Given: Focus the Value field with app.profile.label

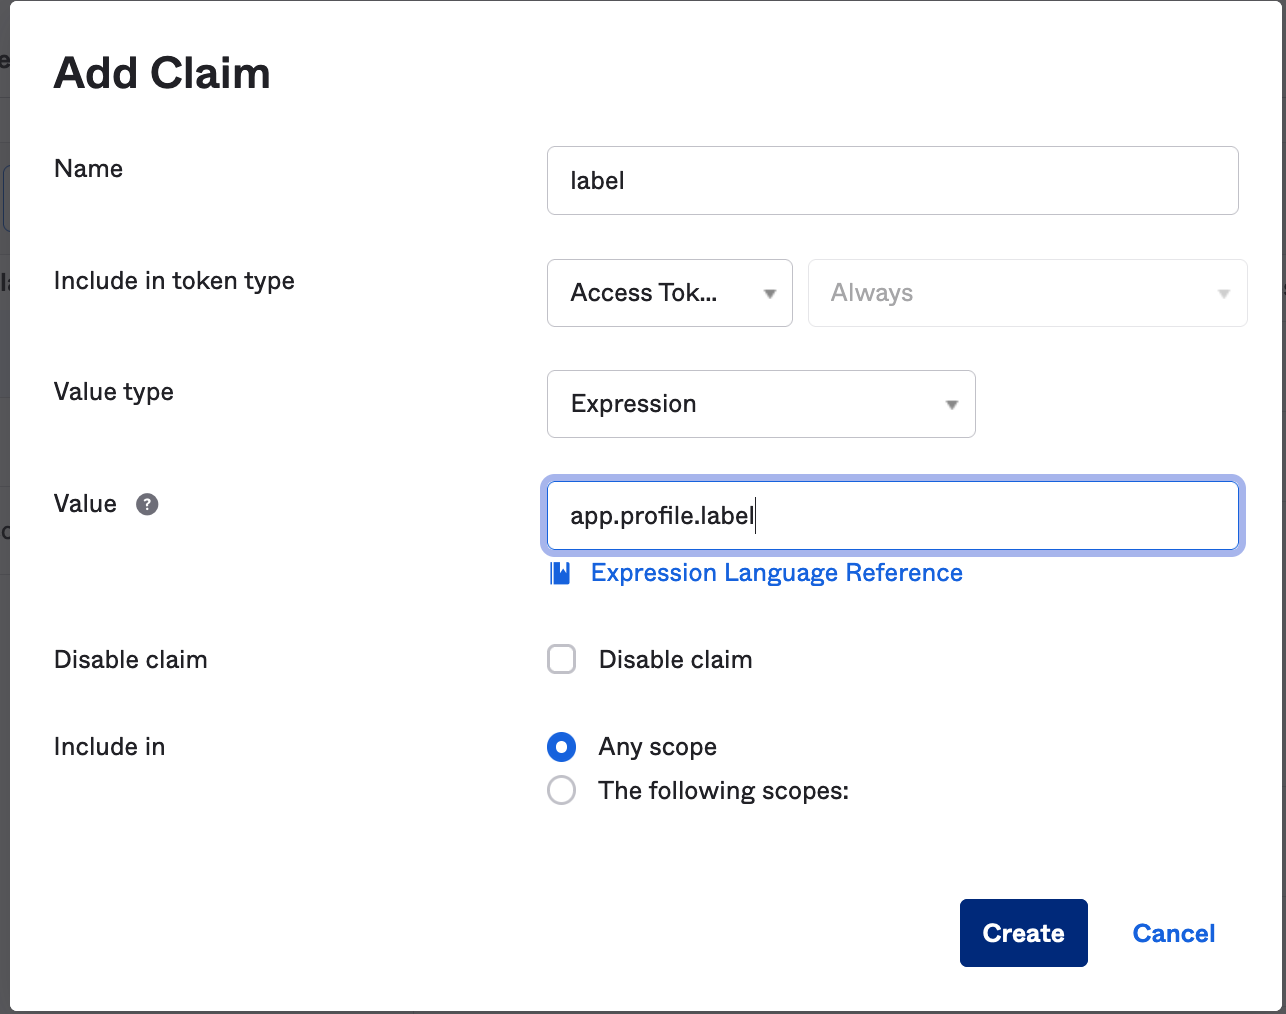Looking at the screenshot, I should [x=892, y=515].
